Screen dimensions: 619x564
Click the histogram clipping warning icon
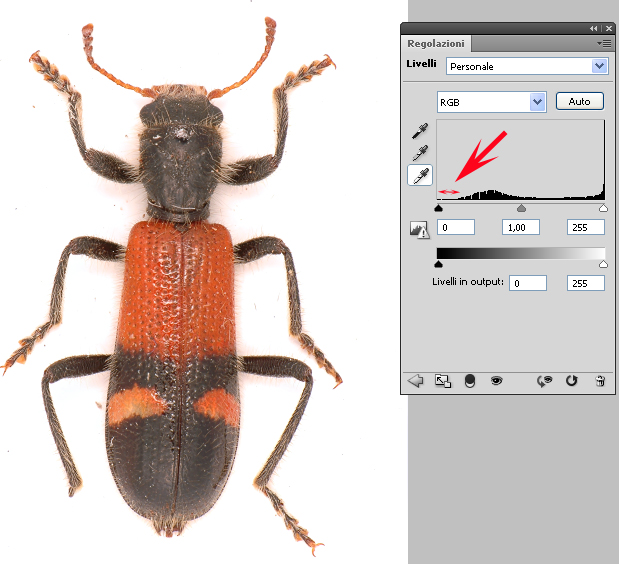[420, 229]
